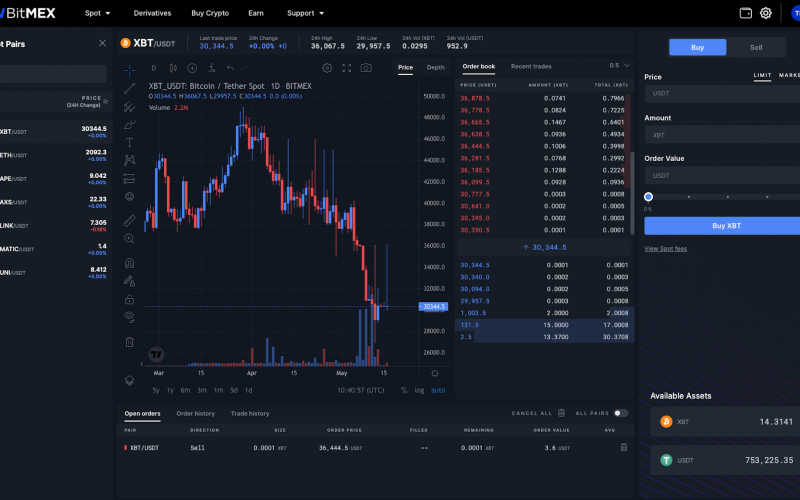Take a chart snapshot with camera icon
Screen dimensions: 800x500
click(366, 68)
